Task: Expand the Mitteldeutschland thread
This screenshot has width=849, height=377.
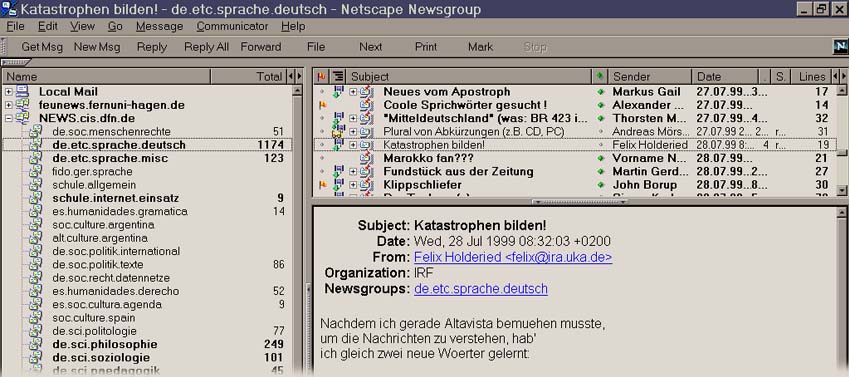Action: pos(353,119)
